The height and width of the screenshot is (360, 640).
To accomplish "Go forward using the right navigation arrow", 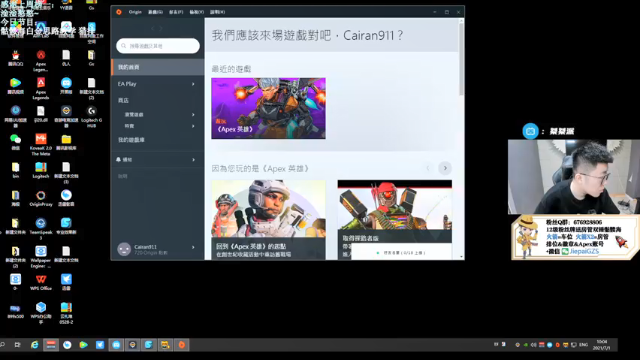I will coord(160,28).
